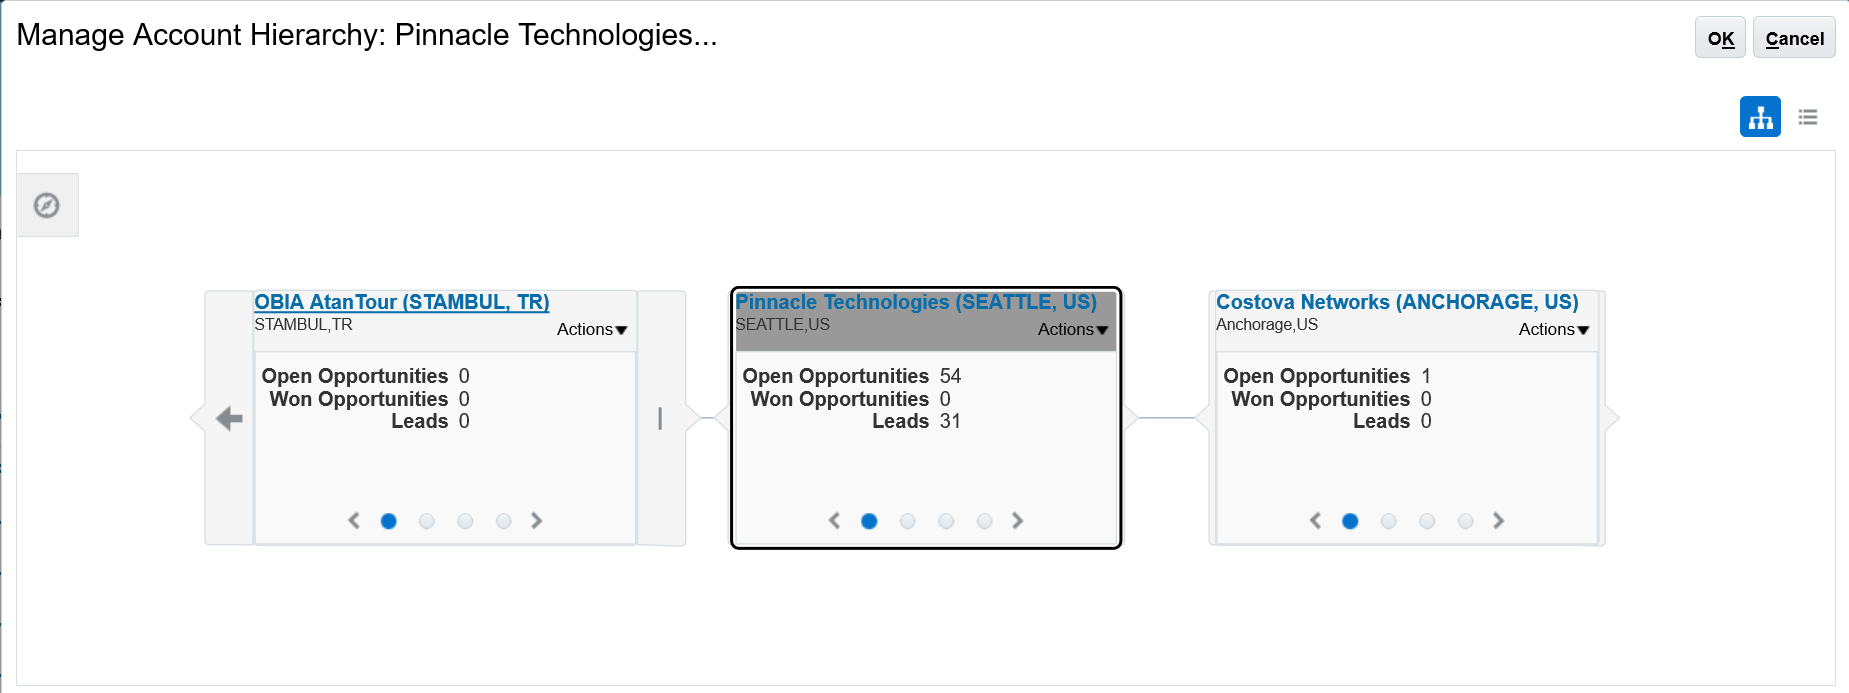Expand children of Costova Networks node
This screenshot has width=1849, height=693.
coord(1612,418)
